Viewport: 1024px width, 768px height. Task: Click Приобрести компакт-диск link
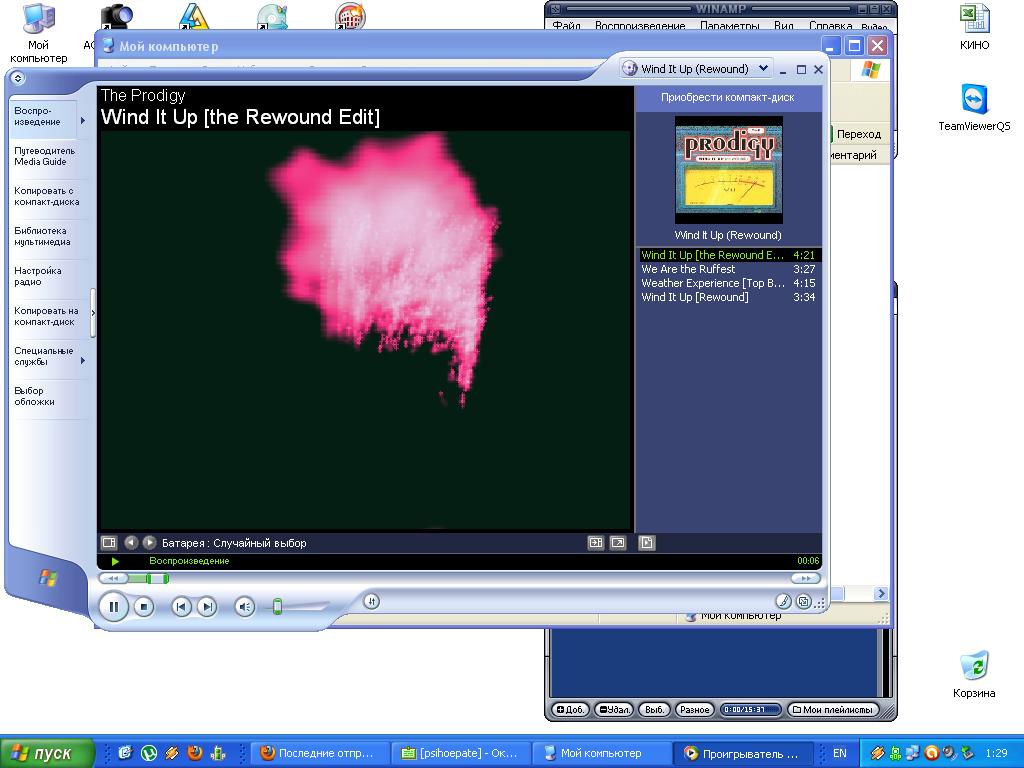(x=728, y=97)
